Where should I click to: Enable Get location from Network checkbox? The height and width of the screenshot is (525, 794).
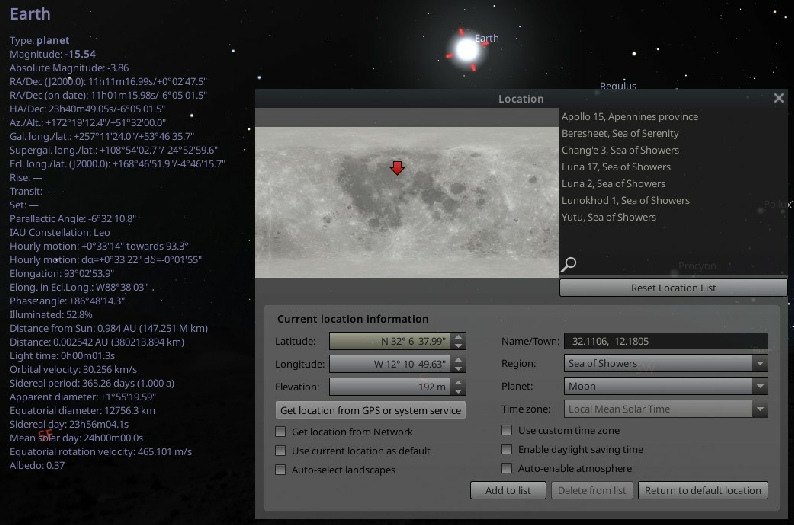click(x=281, y=431)
